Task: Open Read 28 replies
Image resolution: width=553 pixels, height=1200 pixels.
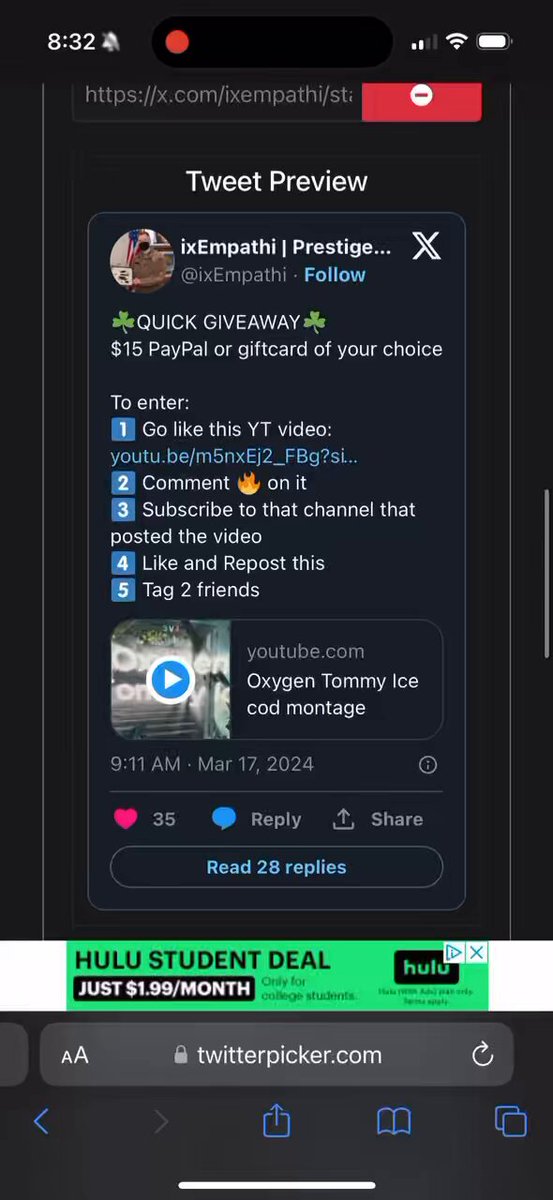Action: [276, 867]
